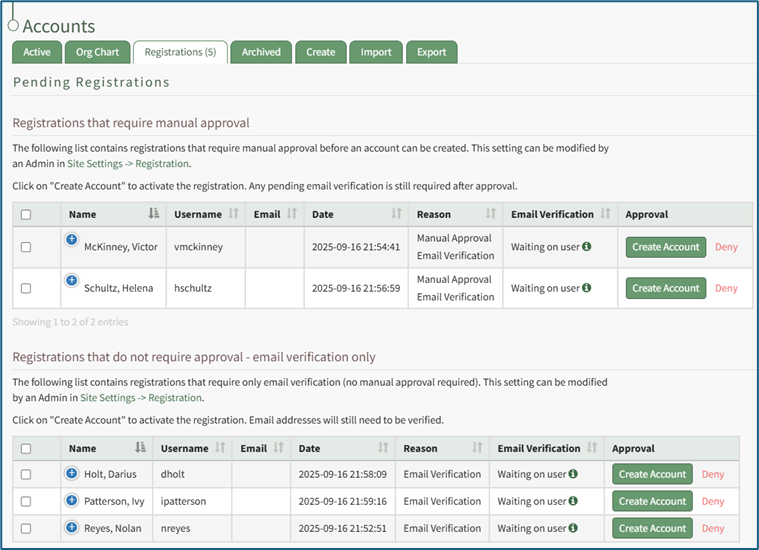Expand Reyes, Nolan row via plus icon

71,527
